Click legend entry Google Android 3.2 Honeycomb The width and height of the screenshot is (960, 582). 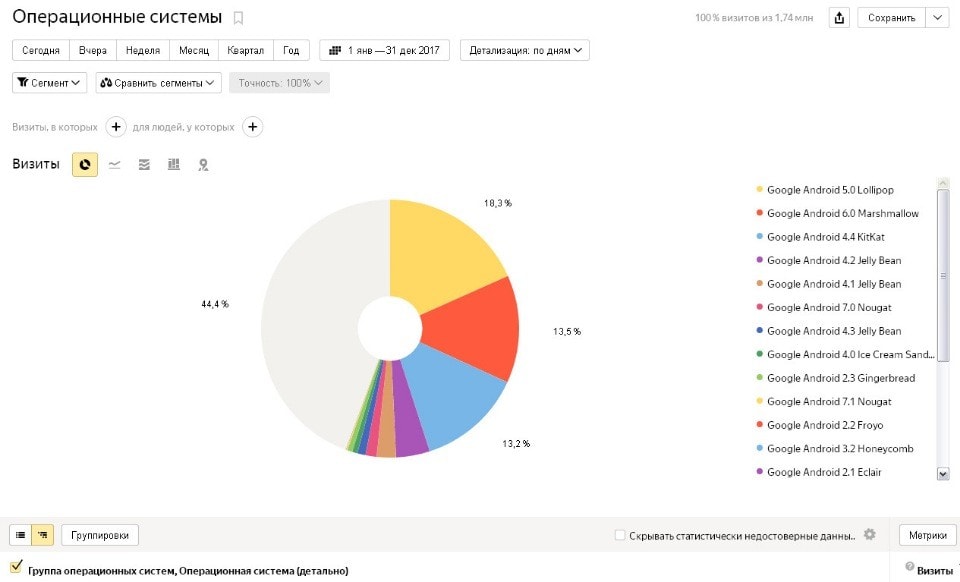click(x=840, y=449)
